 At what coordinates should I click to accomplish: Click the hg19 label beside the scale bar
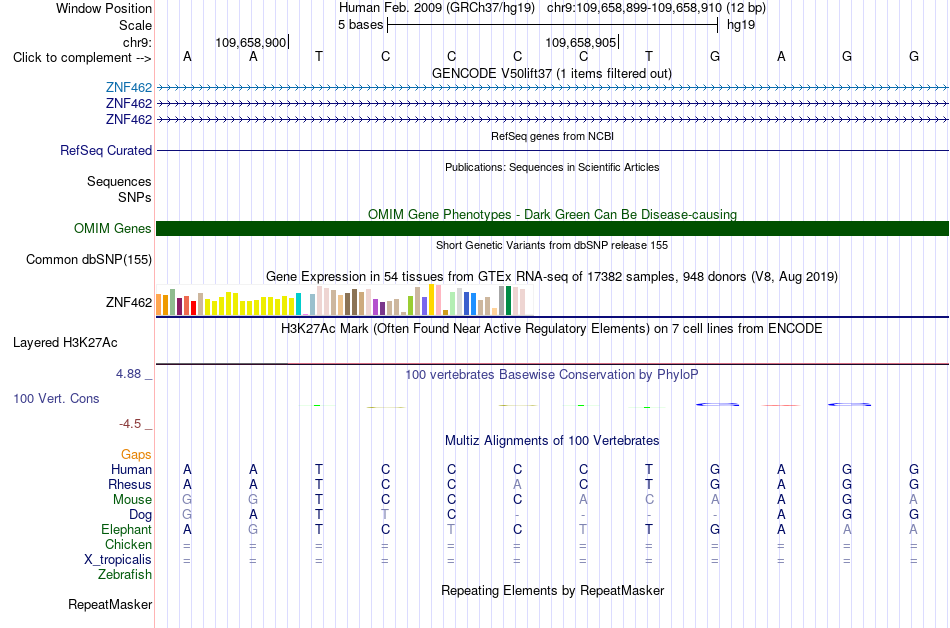point(741,25)
